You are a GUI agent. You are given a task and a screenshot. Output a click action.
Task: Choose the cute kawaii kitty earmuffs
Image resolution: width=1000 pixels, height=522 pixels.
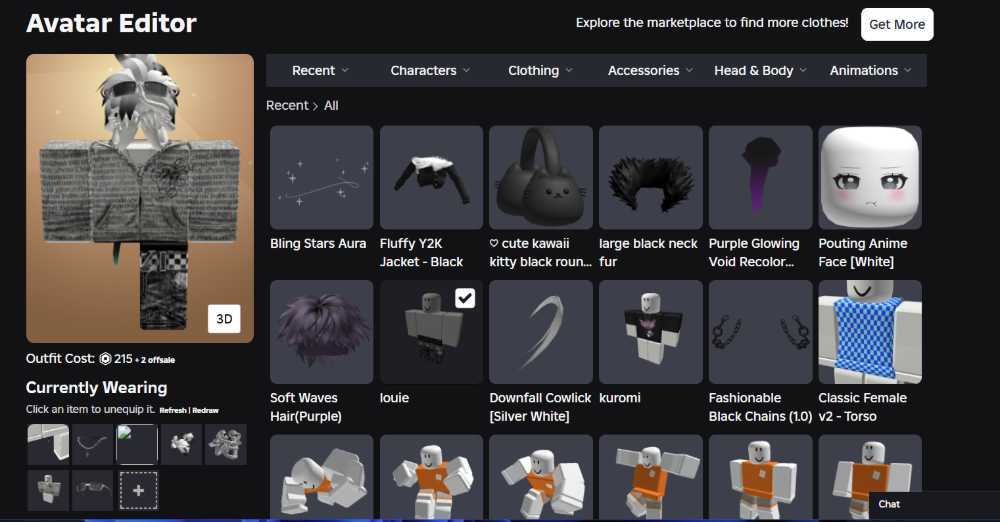[x=541, y=177]
